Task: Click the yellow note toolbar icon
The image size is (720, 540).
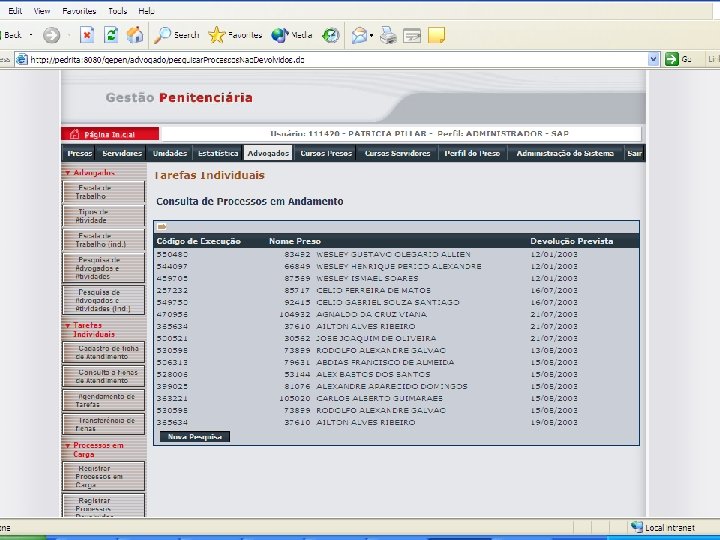Action: coord(436,35)
